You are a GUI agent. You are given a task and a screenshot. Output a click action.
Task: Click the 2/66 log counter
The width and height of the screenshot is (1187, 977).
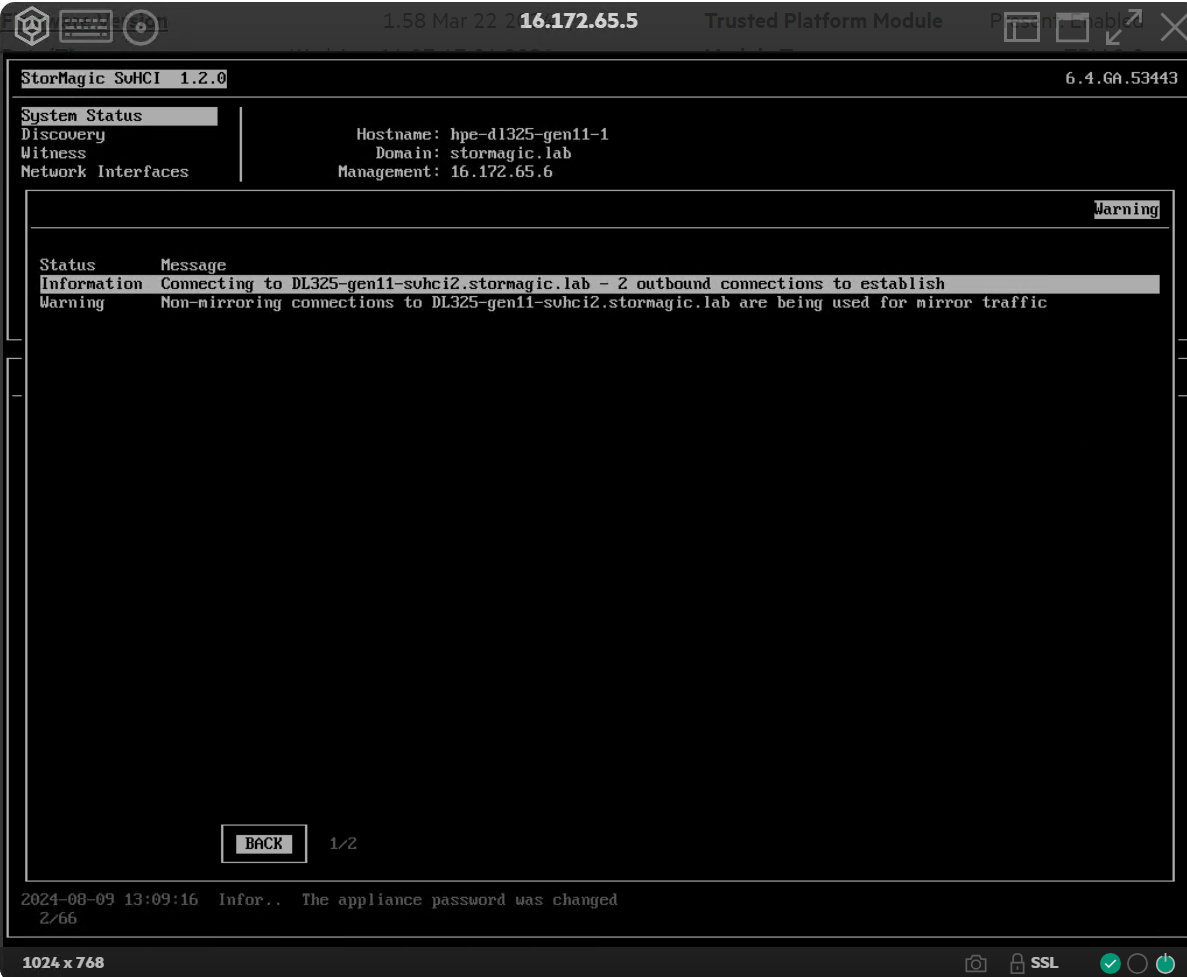point(58,918)
